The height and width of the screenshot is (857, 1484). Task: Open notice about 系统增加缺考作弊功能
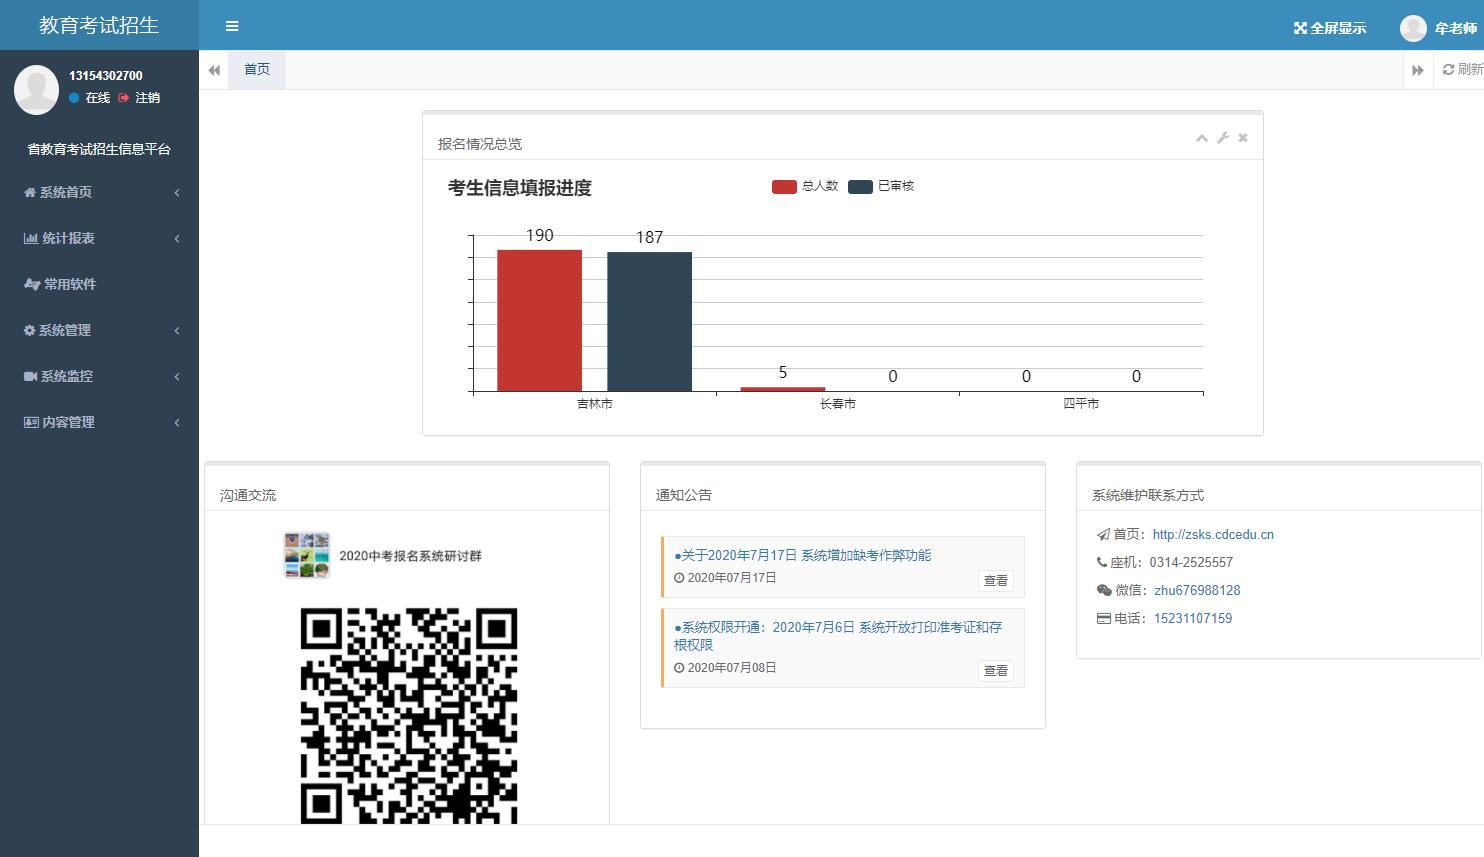(x=803, y=555)
